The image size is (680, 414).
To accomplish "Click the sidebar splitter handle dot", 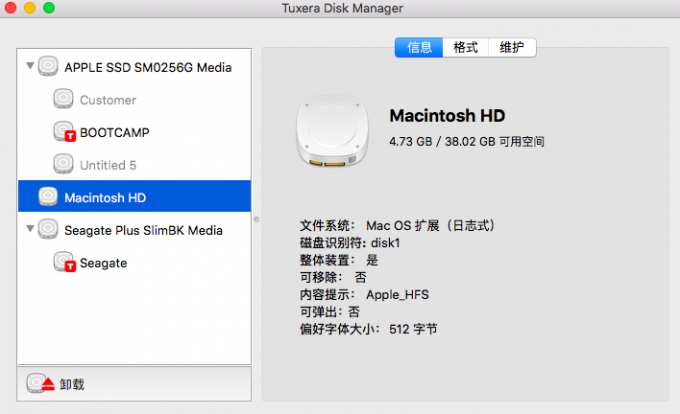I will 256,219.
